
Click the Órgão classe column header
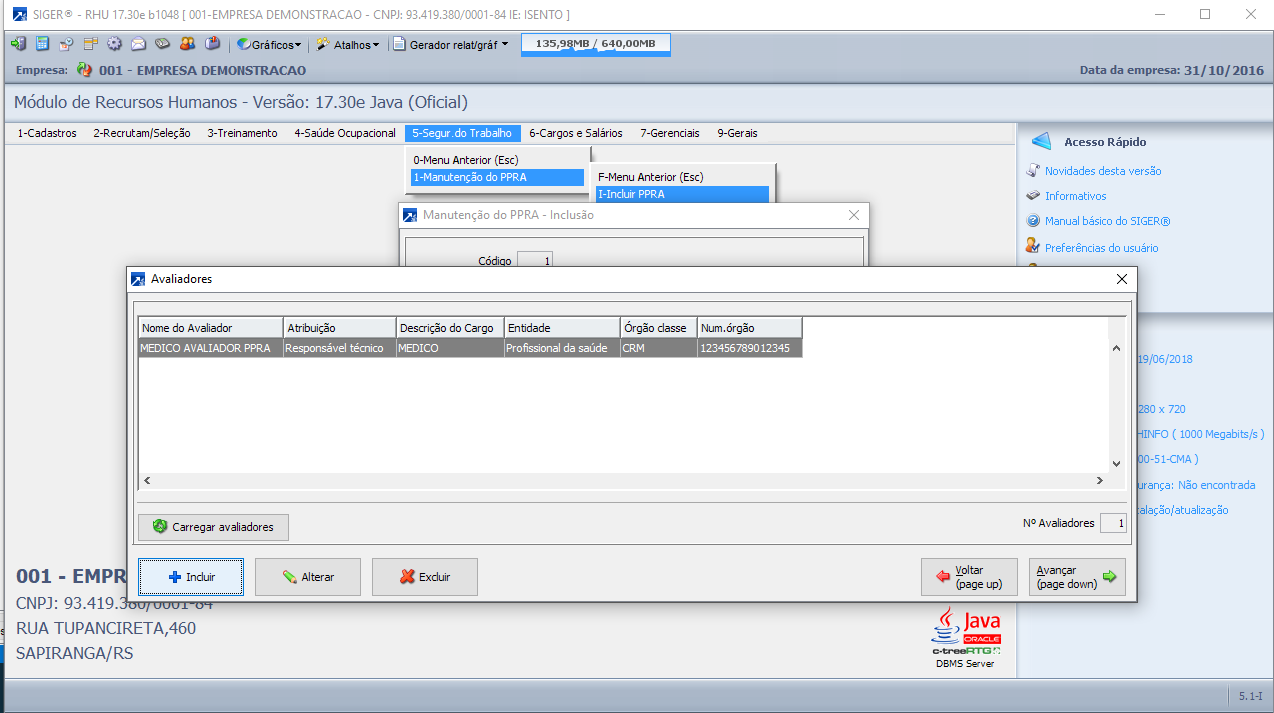click(x=659, y=328)
